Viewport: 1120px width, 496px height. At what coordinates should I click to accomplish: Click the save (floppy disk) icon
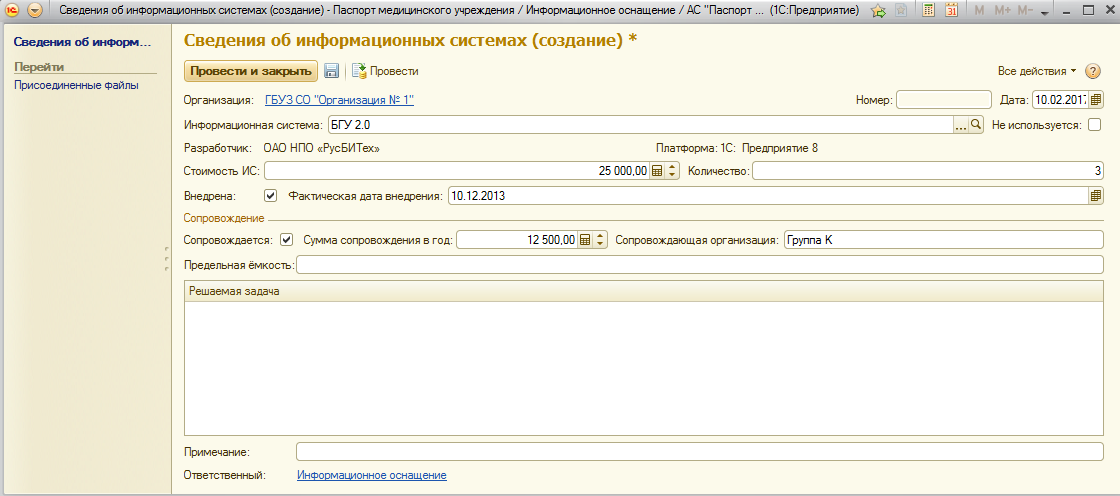(x=332, y=71)
